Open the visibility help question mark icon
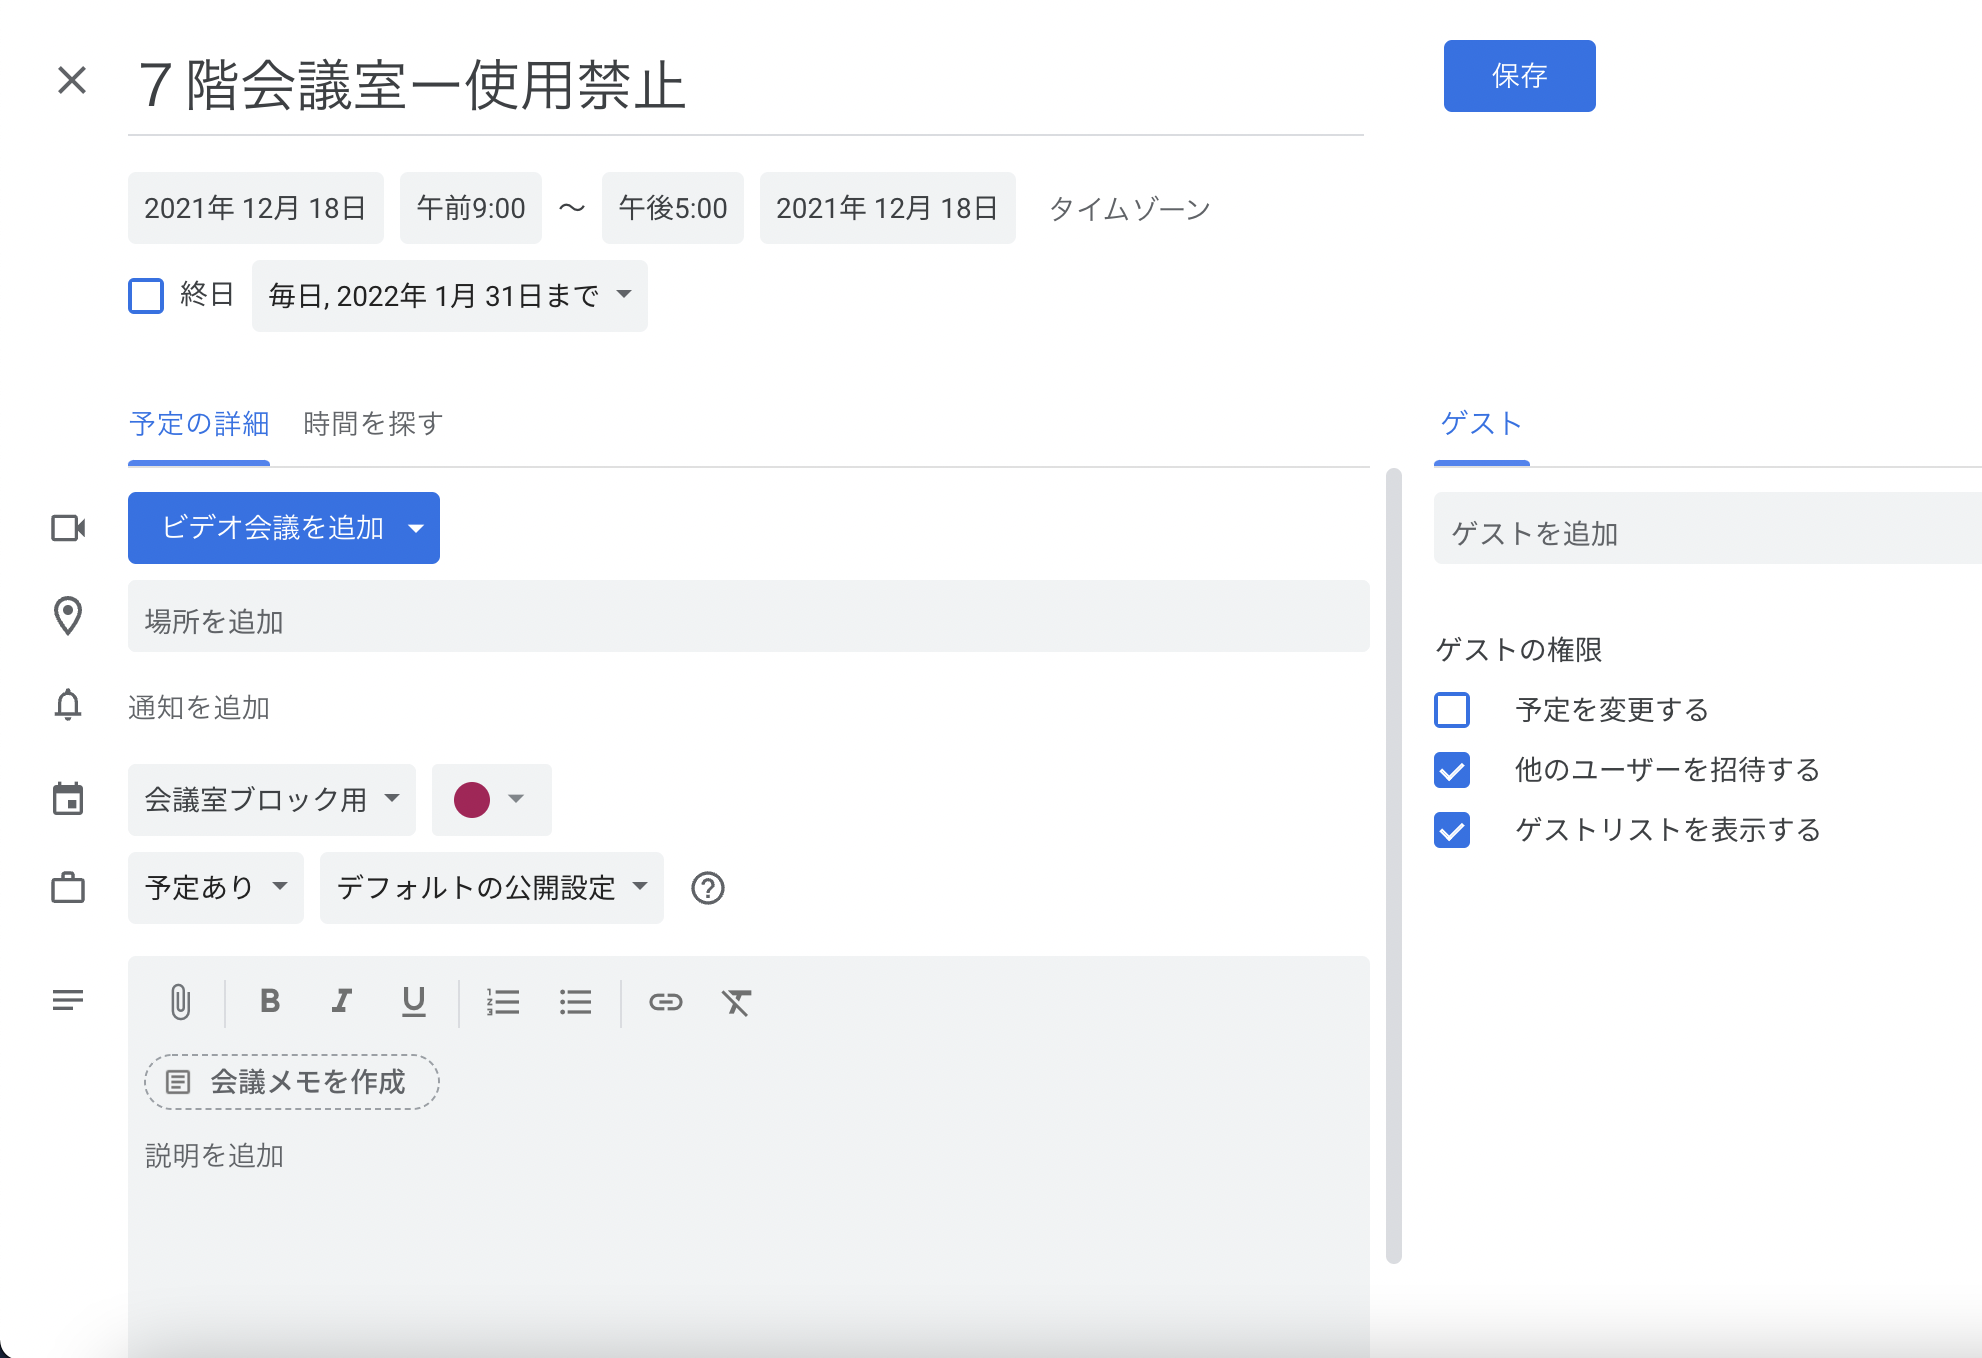The image size is (1982, 1358). pyautogui.click(x=708, y=888)
